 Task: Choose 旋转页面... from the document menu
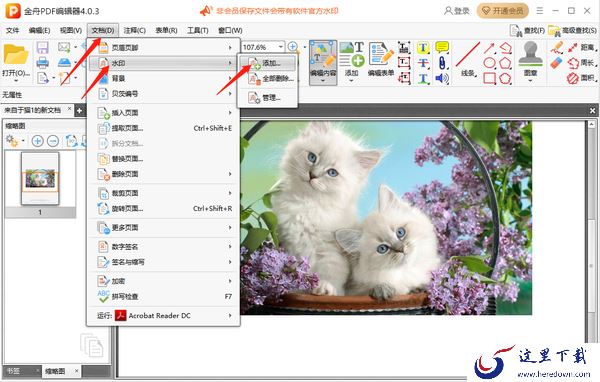pos(164,209)
